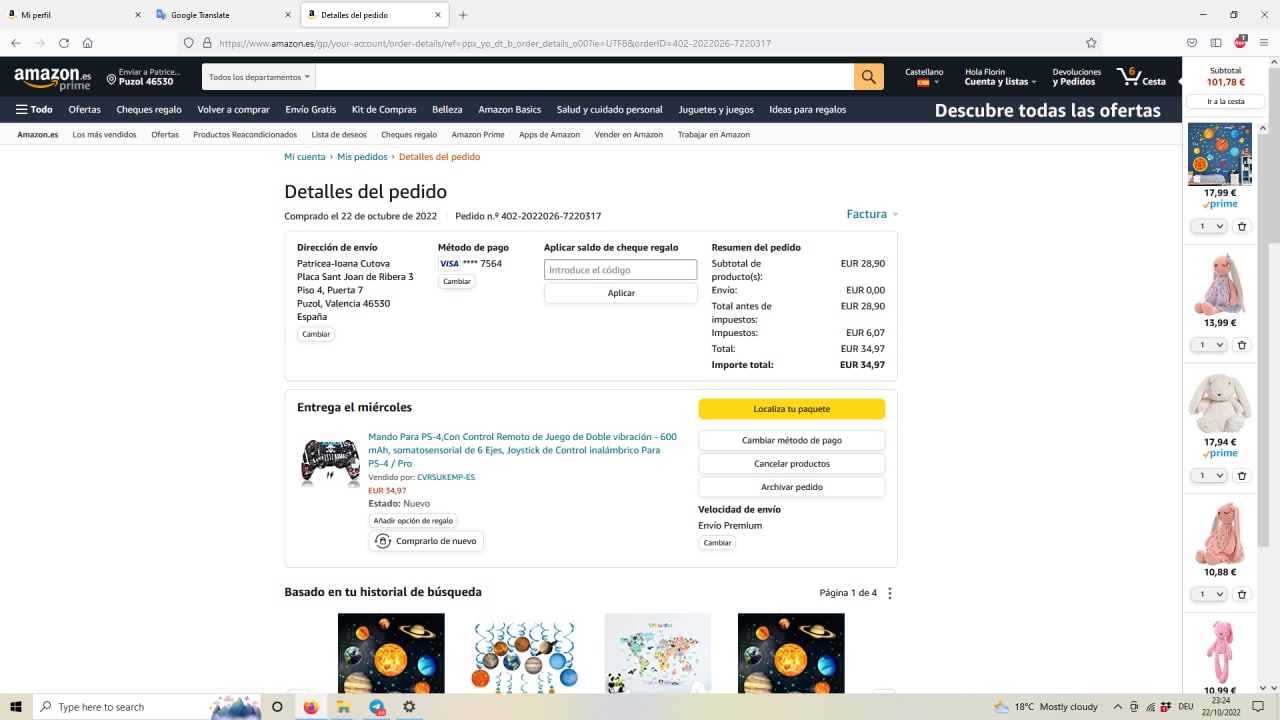Open the Mando Para PS-4 product link
The height and width of the screenshot is (720, 1280).
coord(522,450)
